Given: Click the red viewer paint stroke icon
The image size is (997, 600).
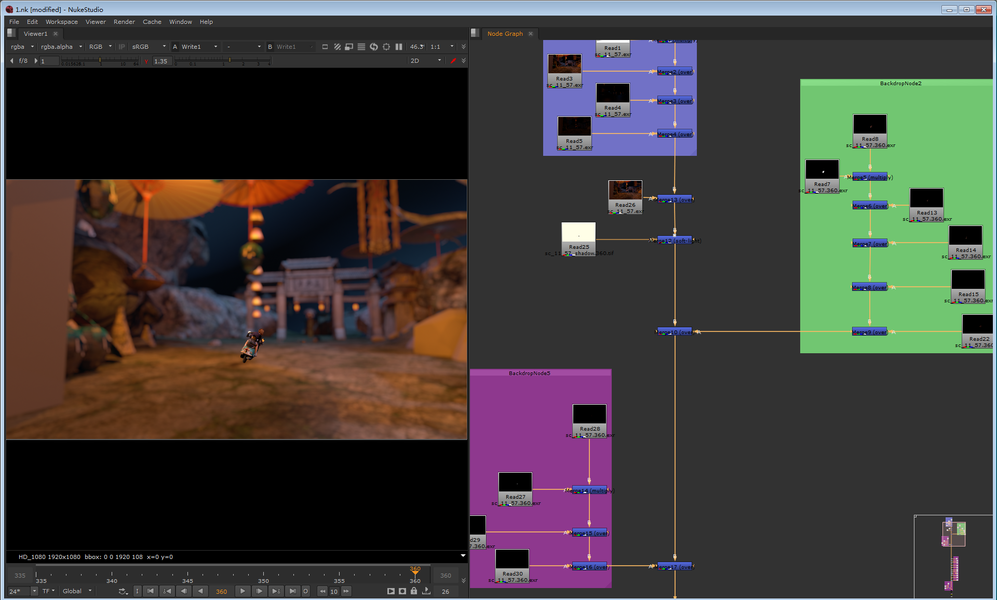Looking at the screenshot, I should click(453, 61).
